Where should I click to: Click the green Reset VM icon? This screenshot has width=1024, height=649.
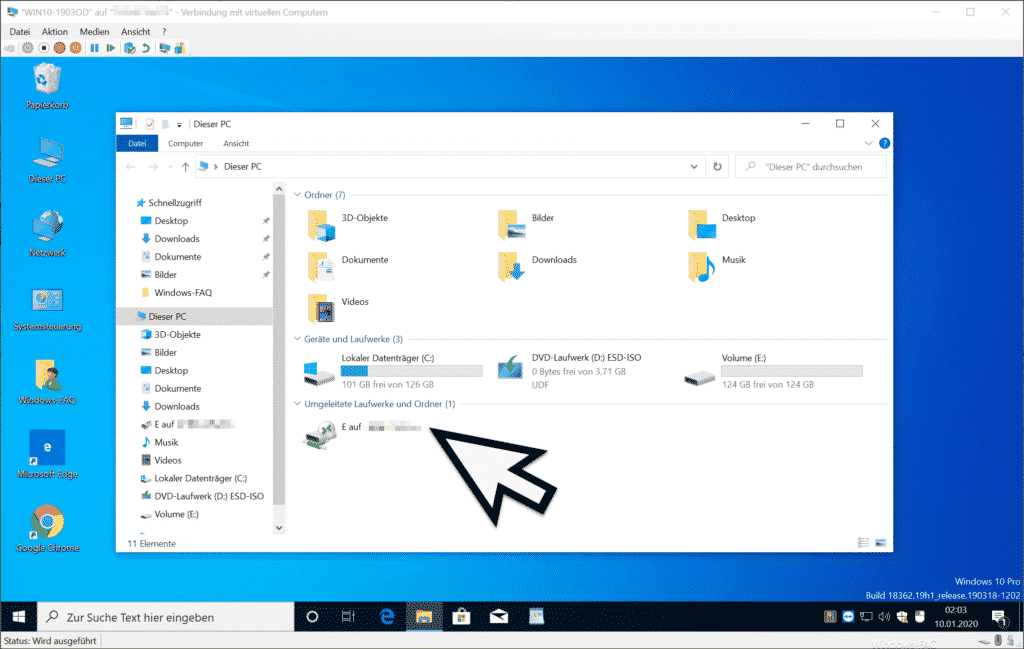(111, 48)
